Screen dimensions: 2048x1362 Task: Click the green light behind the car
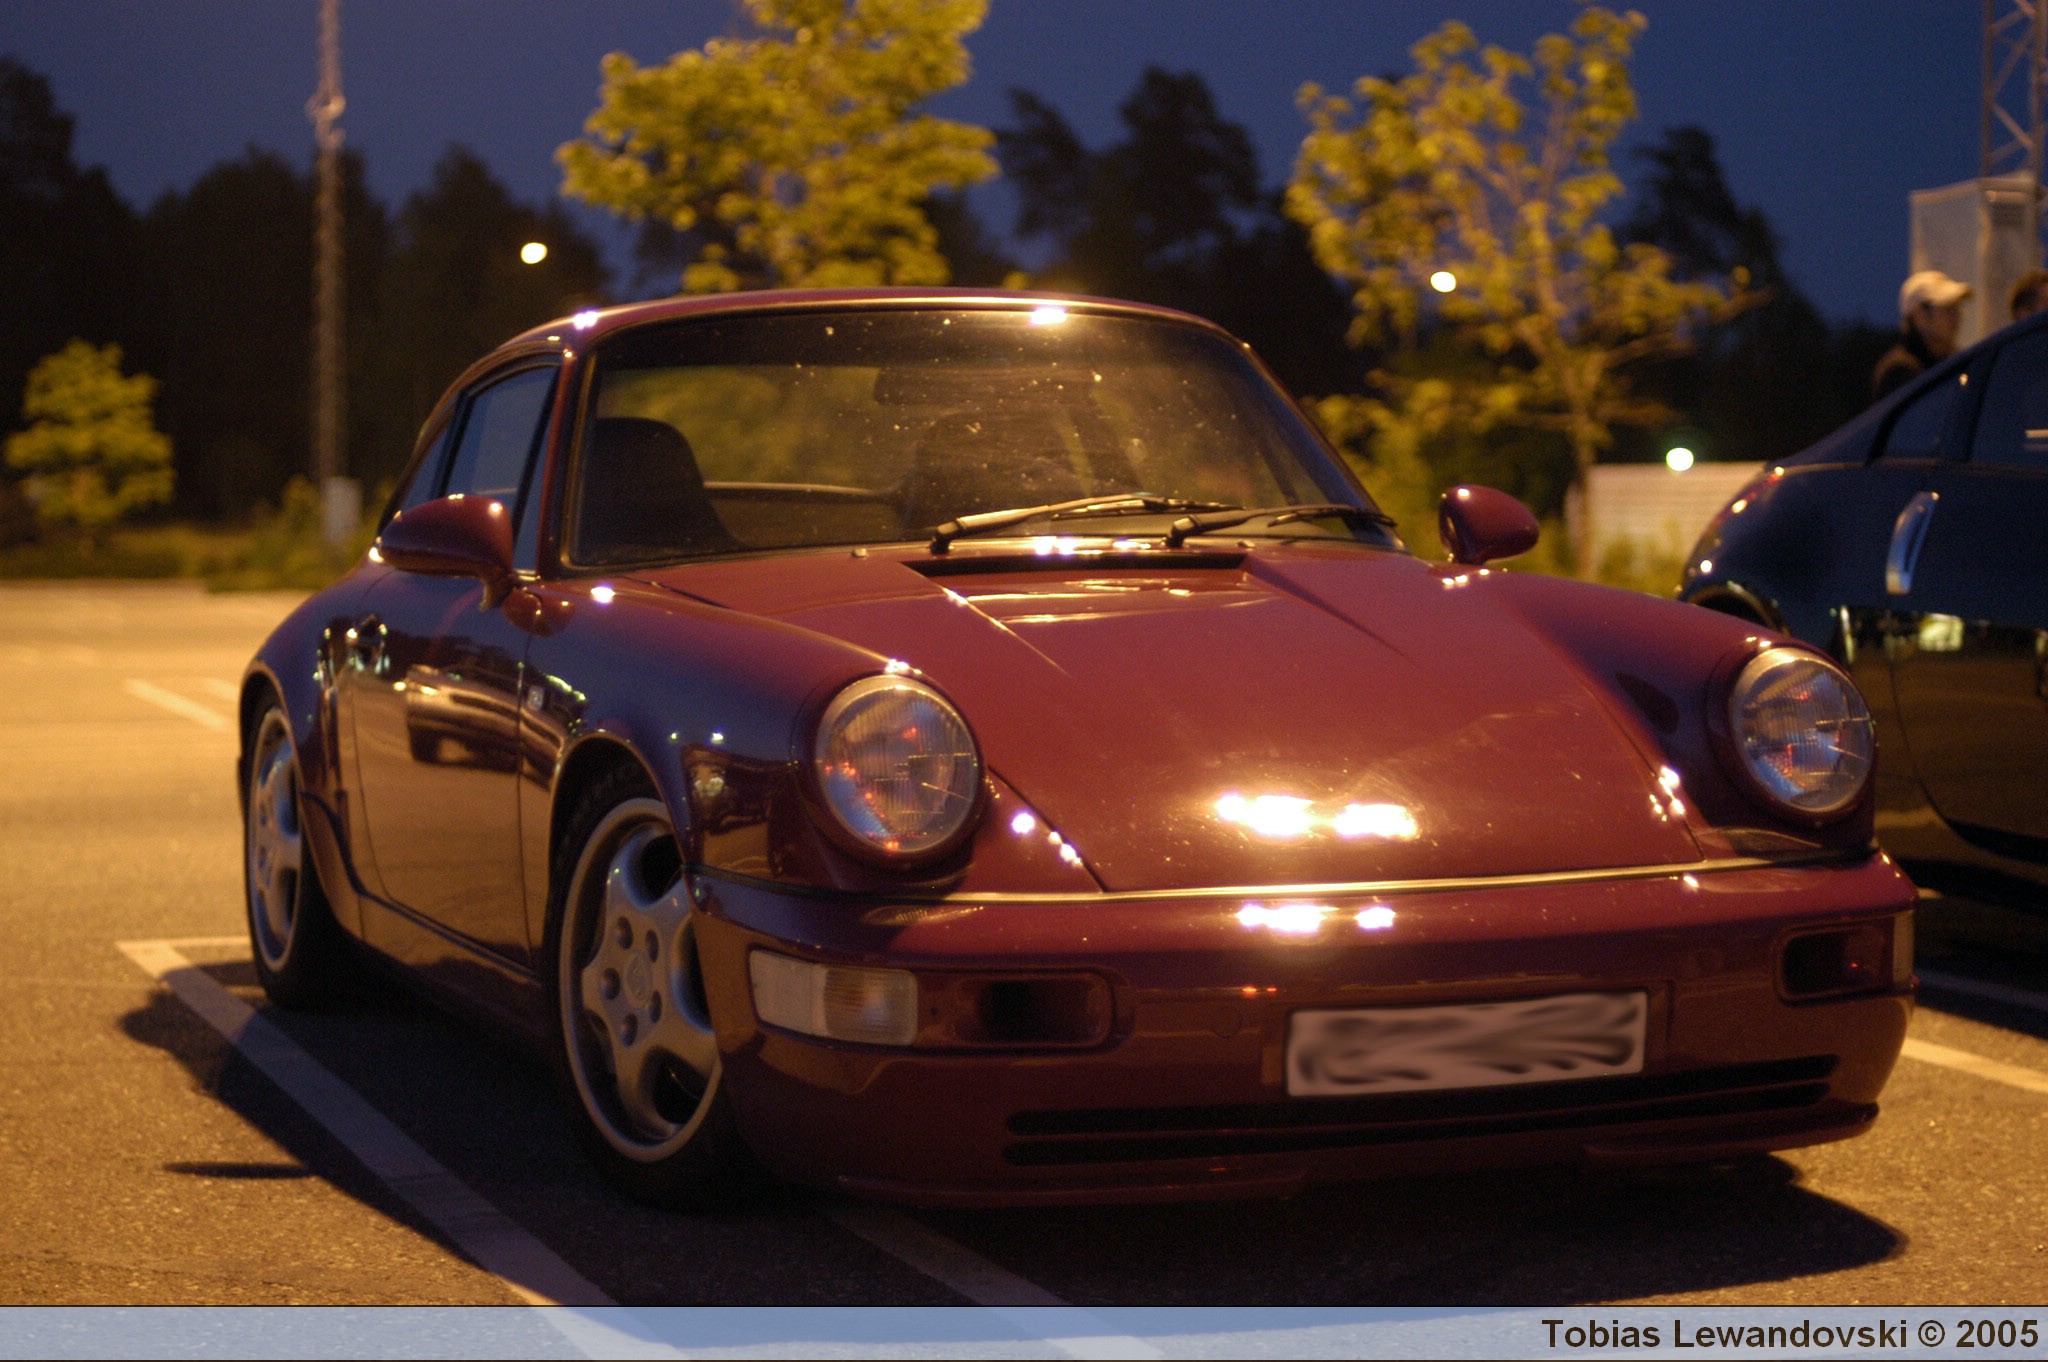coord(1679,459)
